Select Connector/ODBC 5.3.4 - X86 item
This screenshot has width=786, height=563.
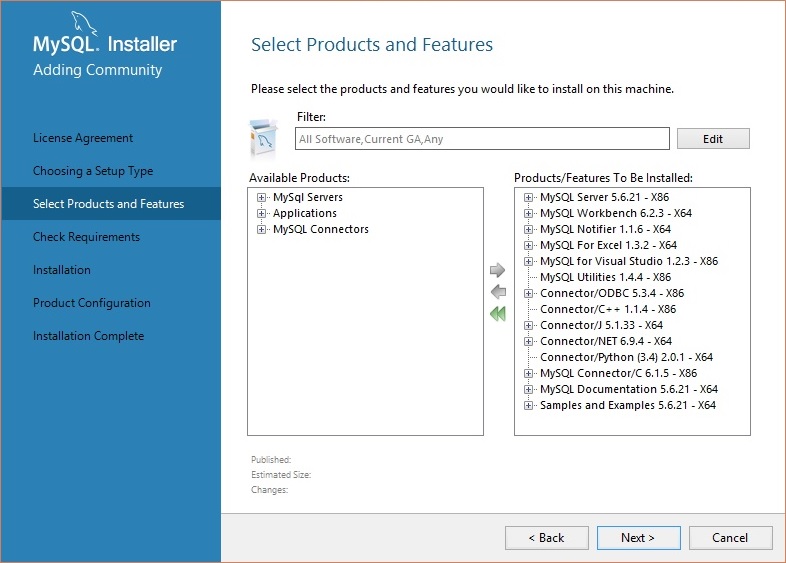click(x=612, y=294)
